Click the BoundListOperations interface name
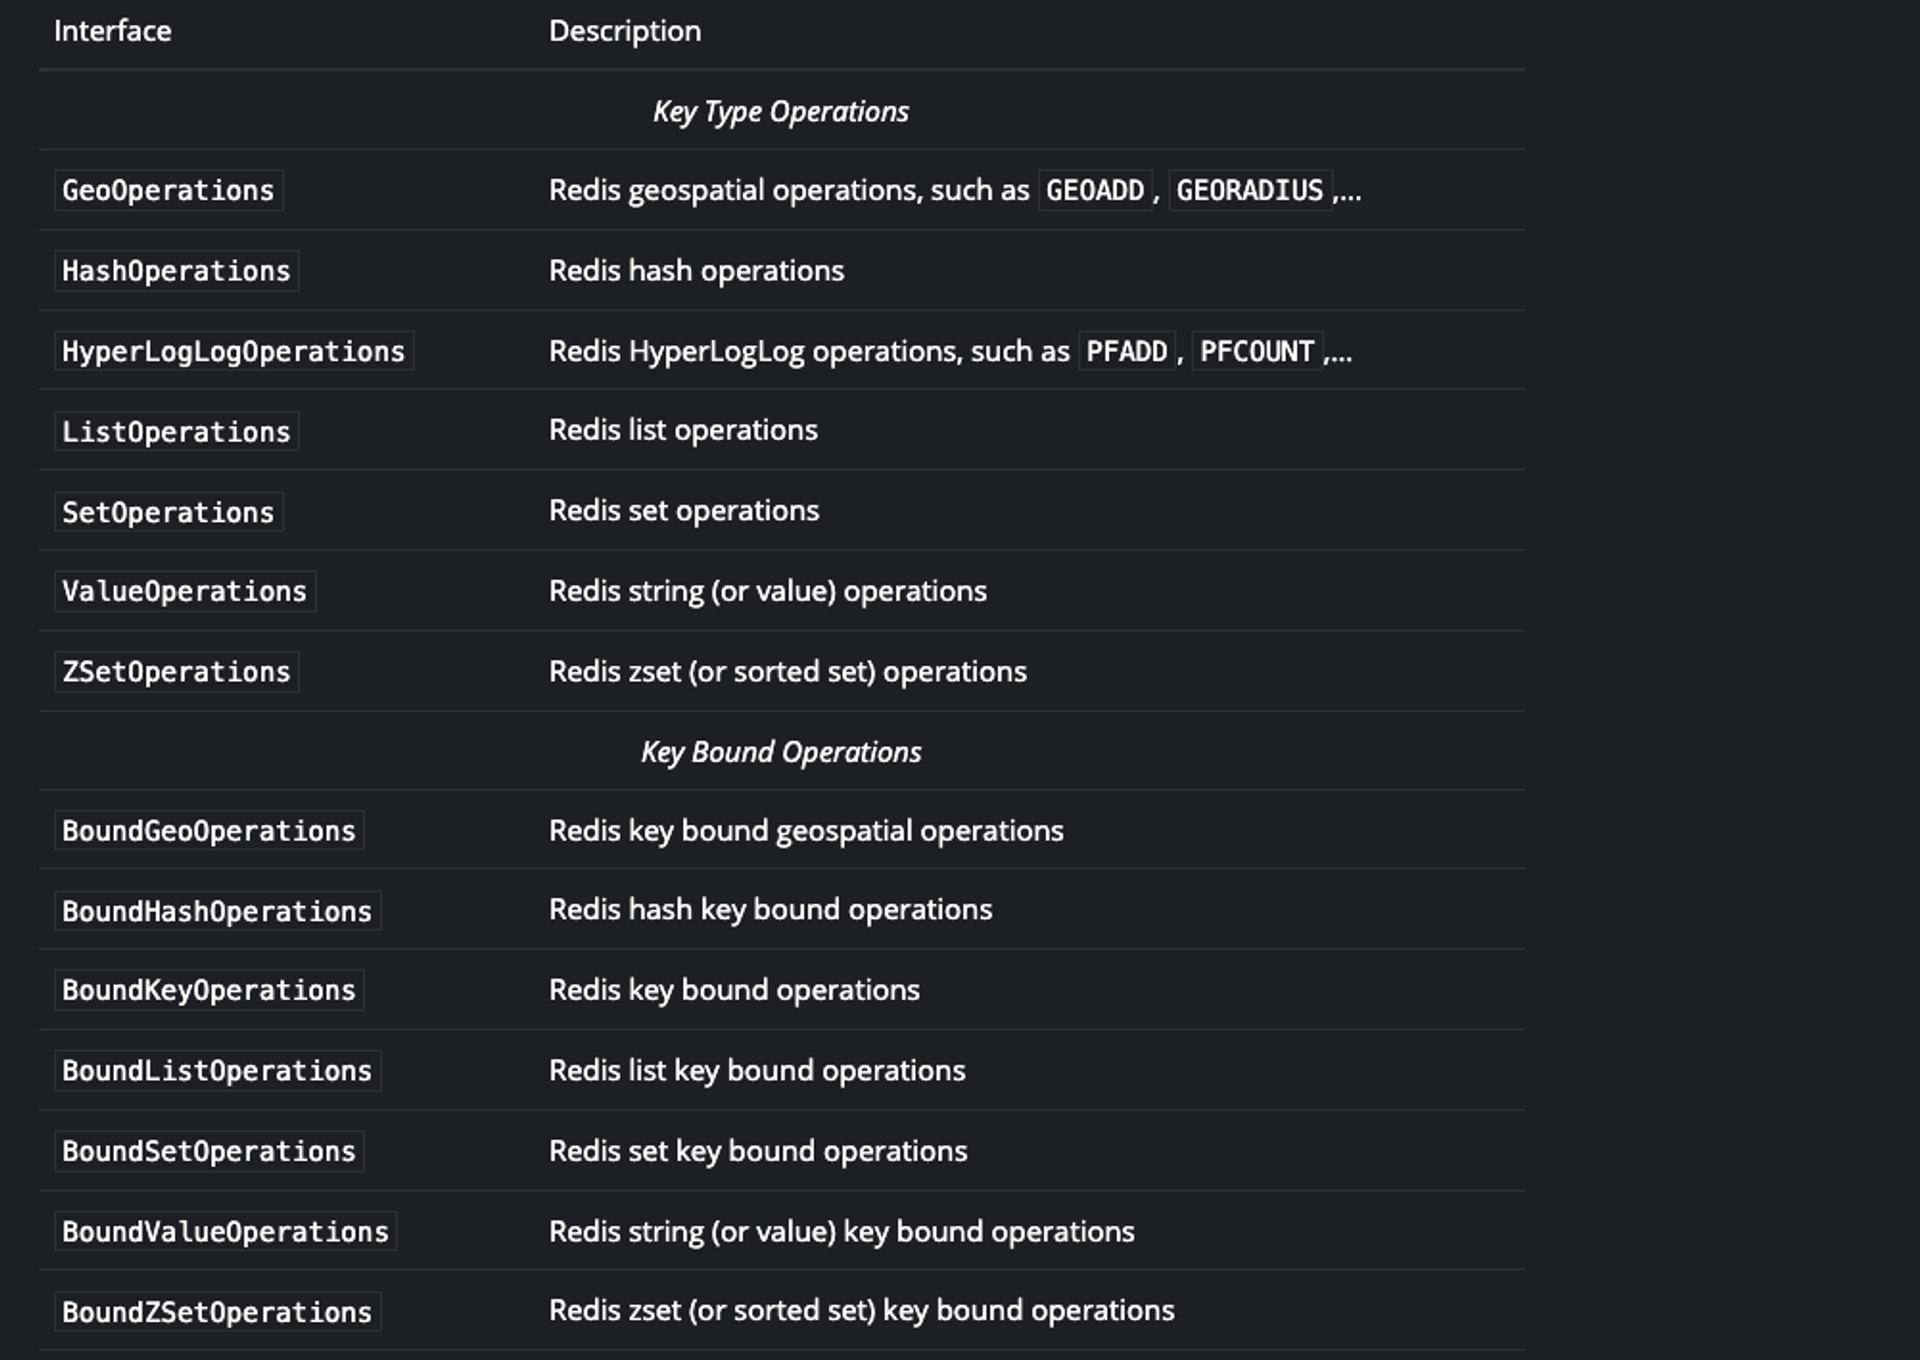This screenshot has height=1360, width=1920. pos(217,1071)
